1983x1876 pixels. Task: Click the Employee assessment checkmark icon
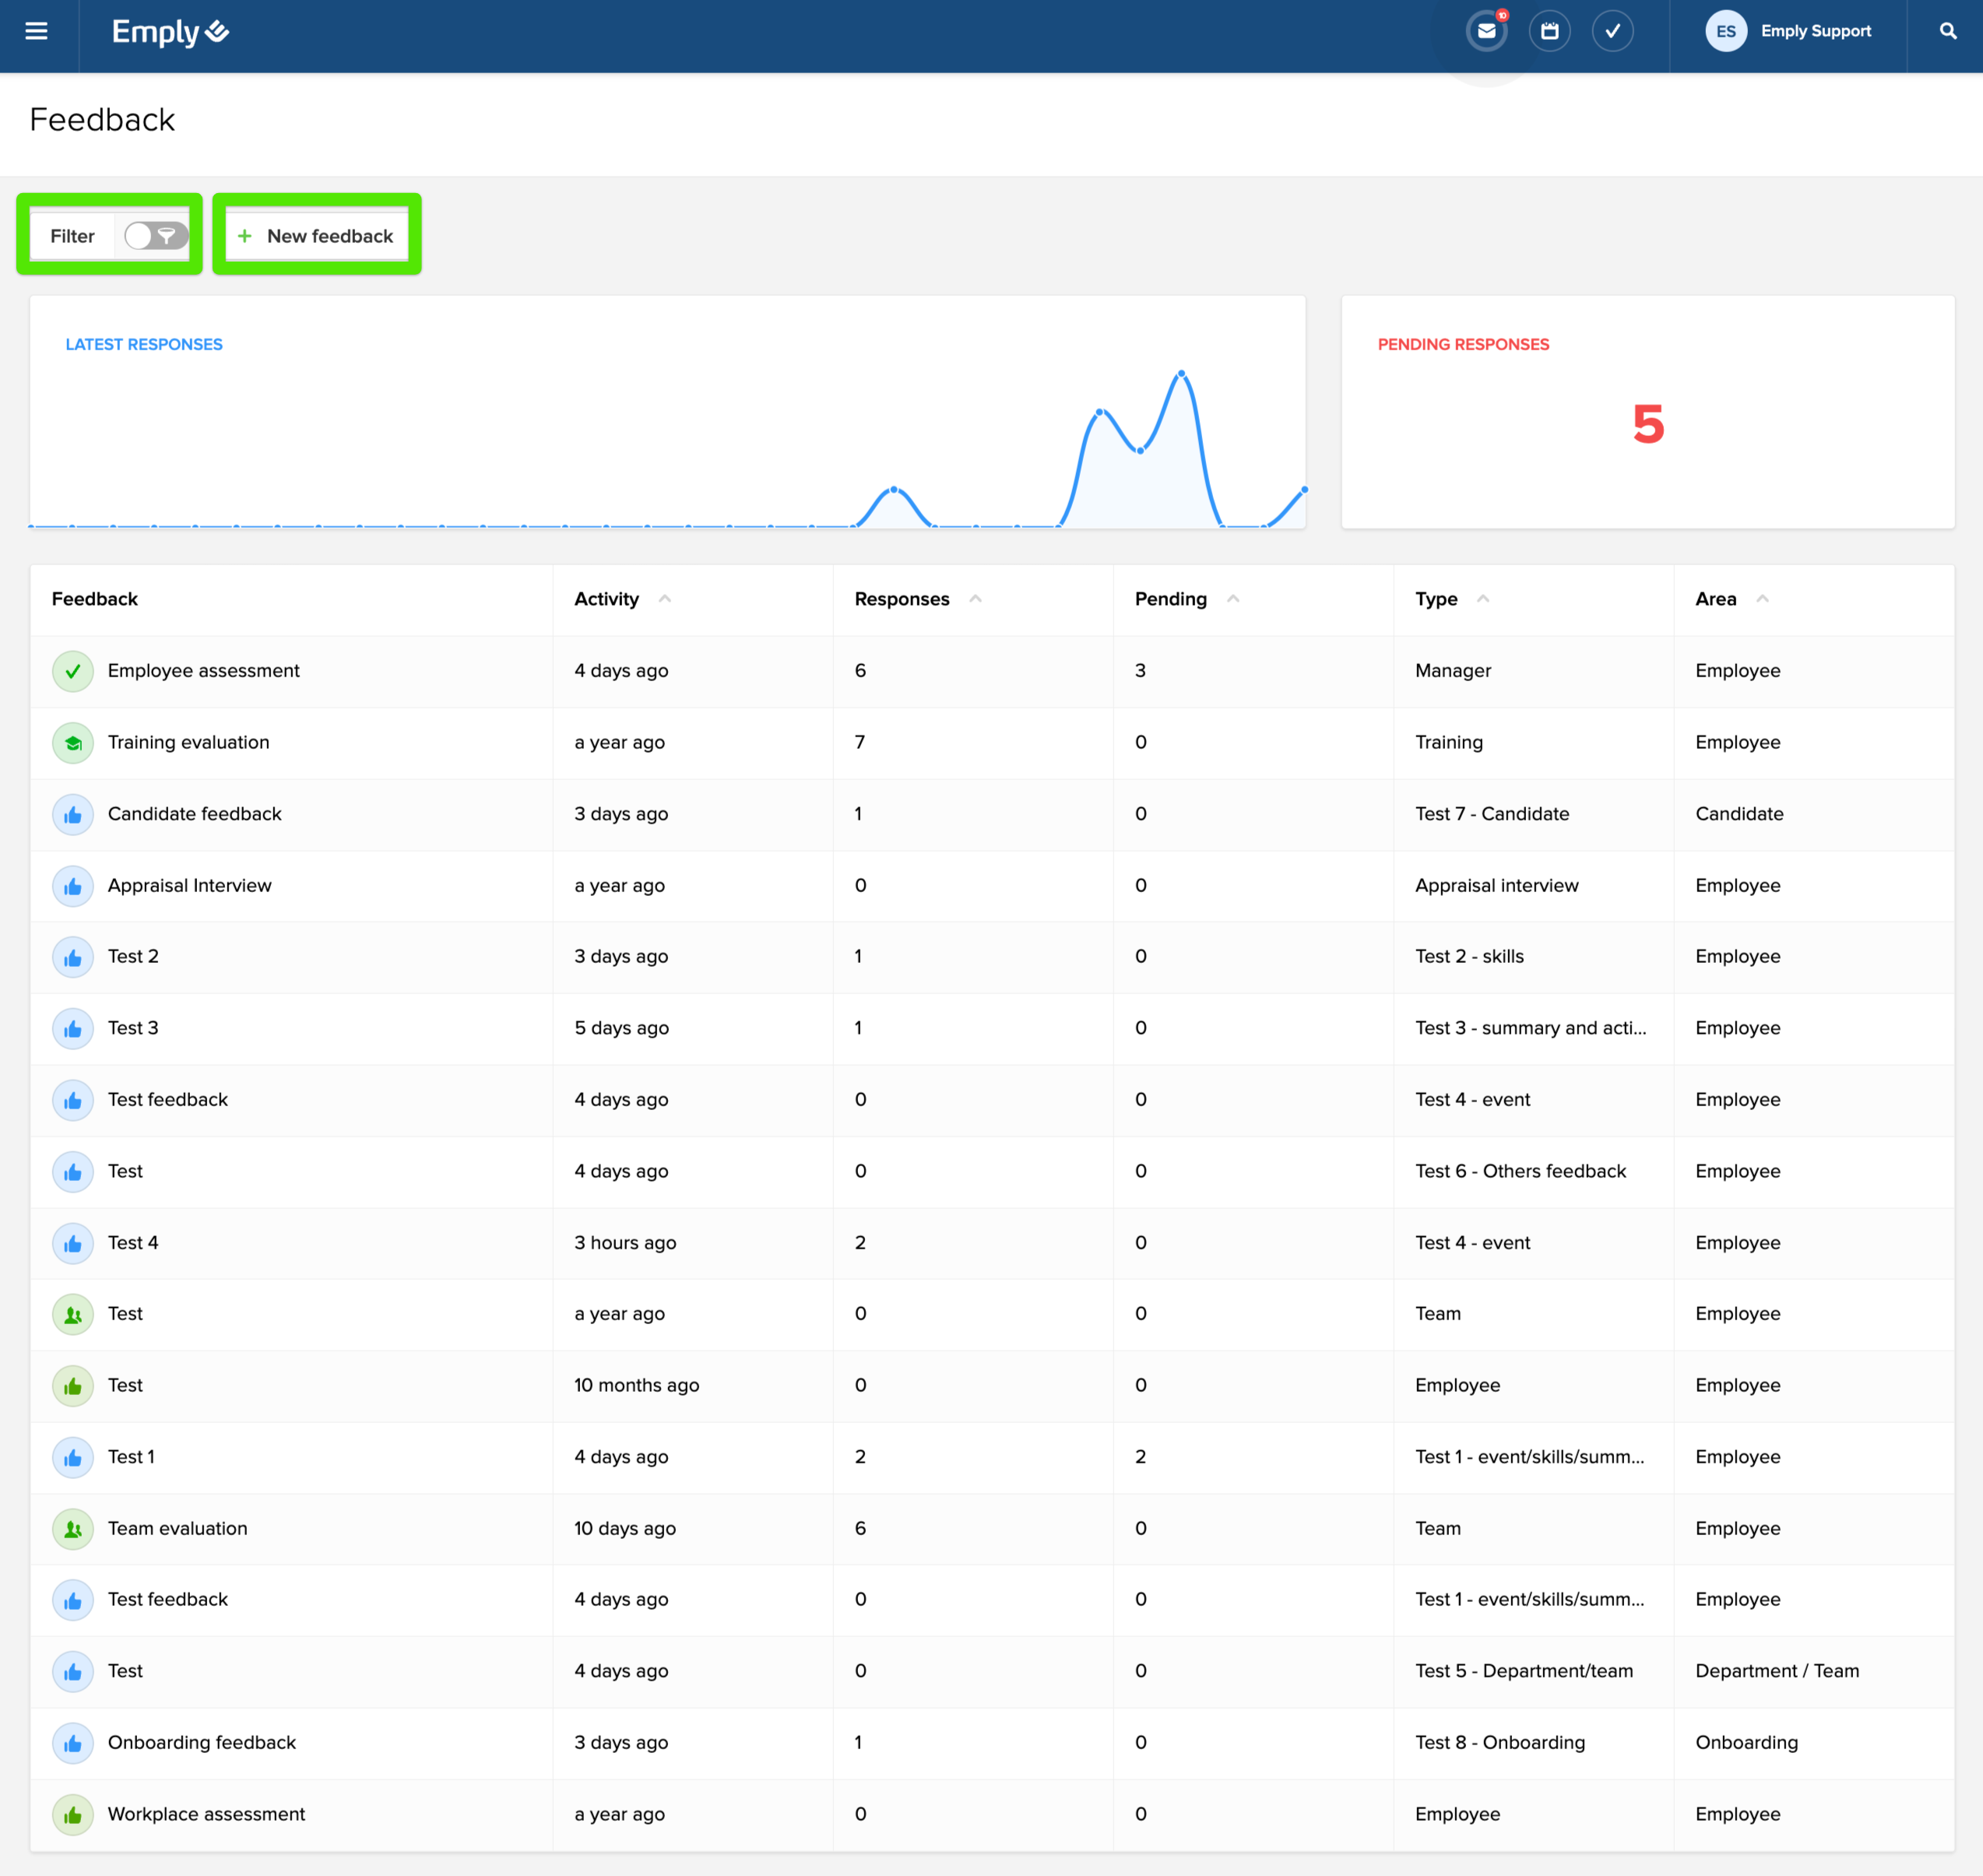click(73, 671)
